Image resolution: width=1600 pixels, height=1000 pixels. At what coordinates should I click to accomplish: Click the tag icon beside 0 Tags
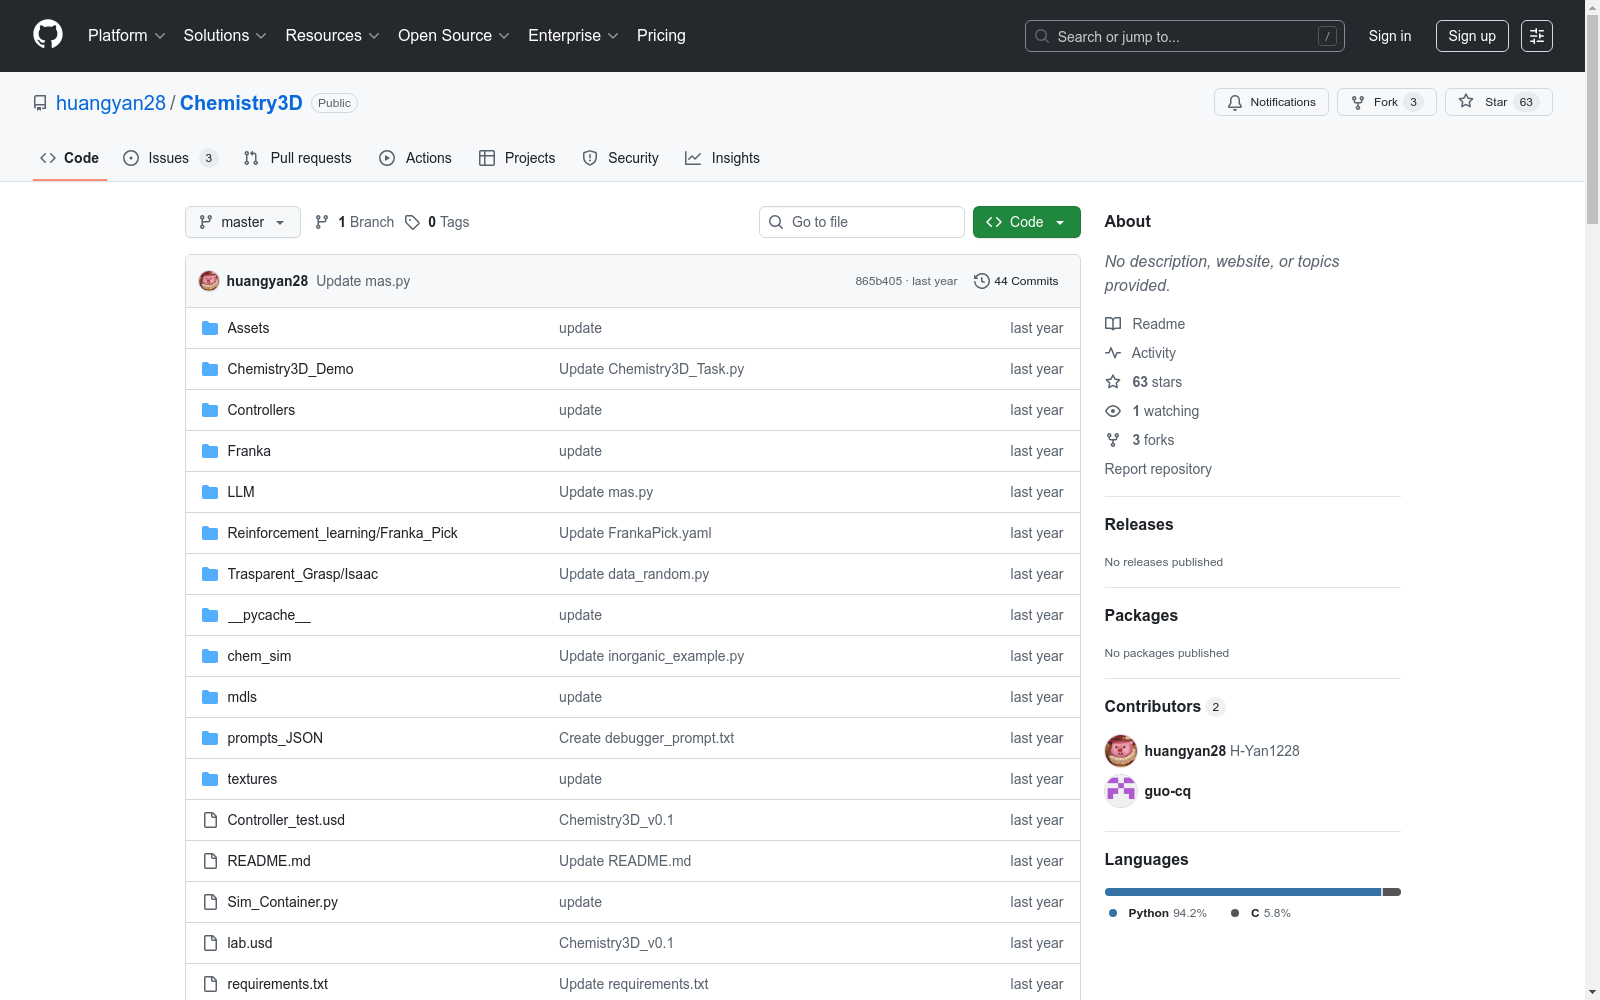412,222
